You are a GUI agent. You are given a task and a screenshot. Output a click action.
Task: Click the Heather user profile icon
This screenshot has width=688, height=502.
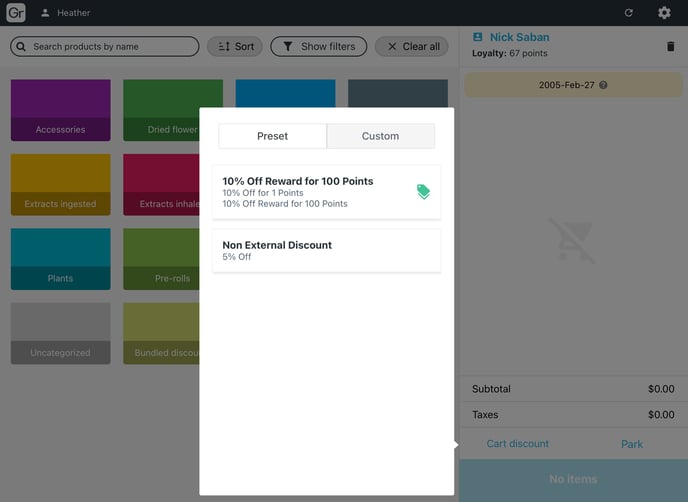tap(45, 13)
